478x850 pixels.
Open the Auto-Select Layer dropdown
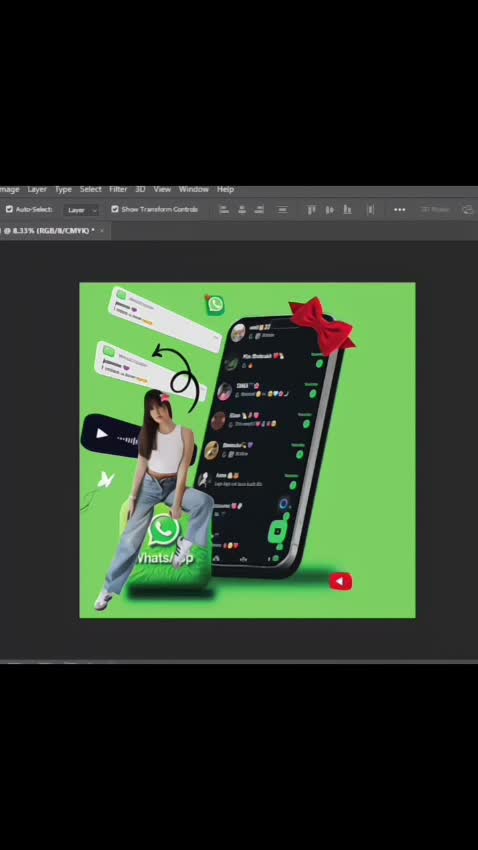[x=81, y=210]
